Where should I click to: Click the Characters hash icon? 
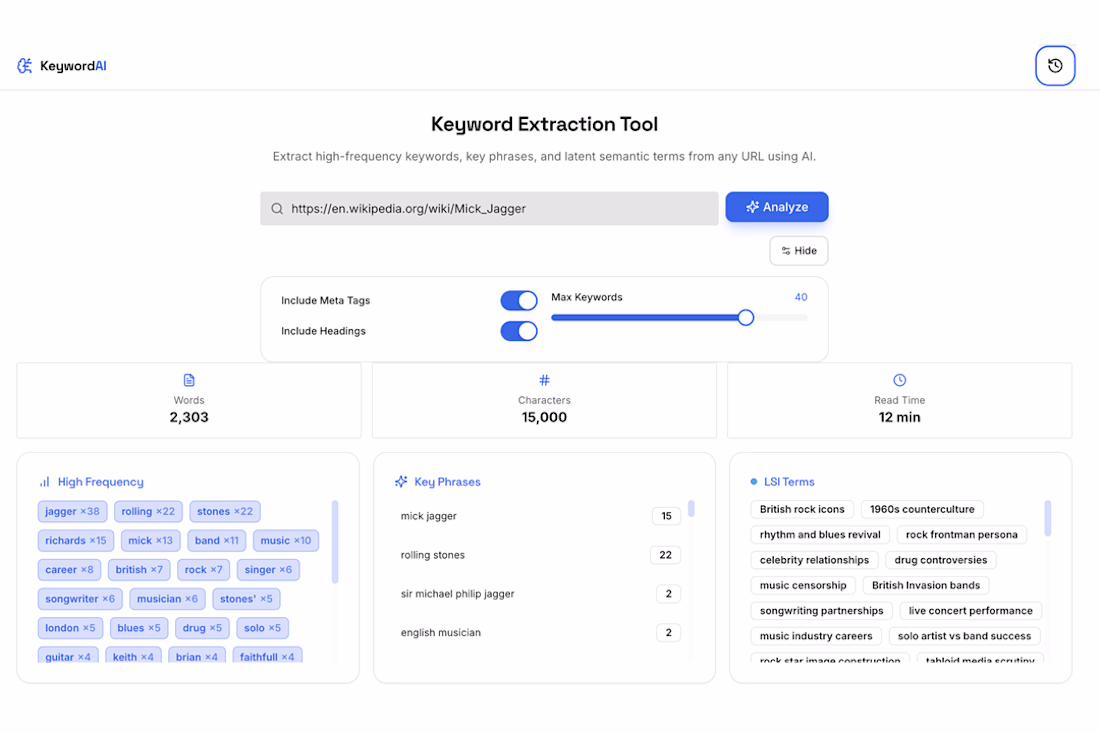(x=544, y=380)
